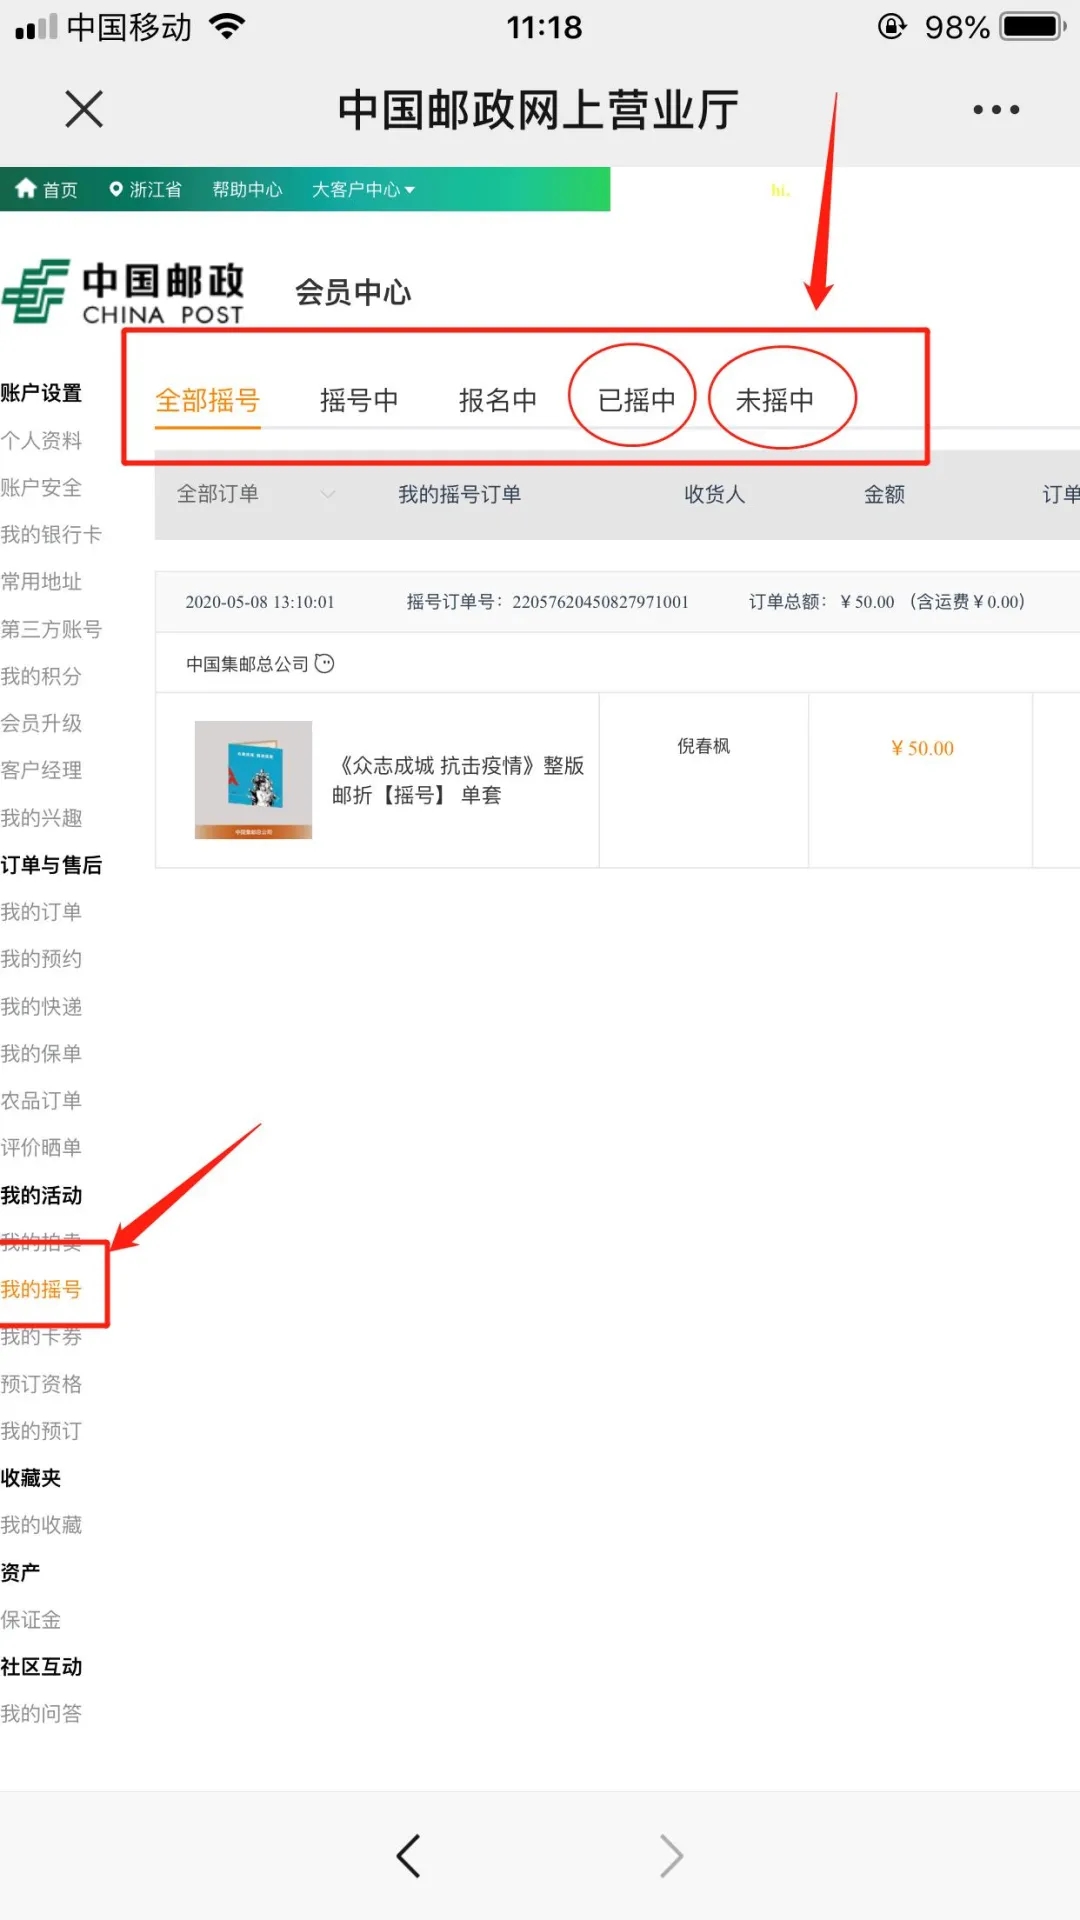Expand the 大客户中心 dropdown
Screen dimensions: 1080x1920
pyautogui.click(x=363, y=189)
